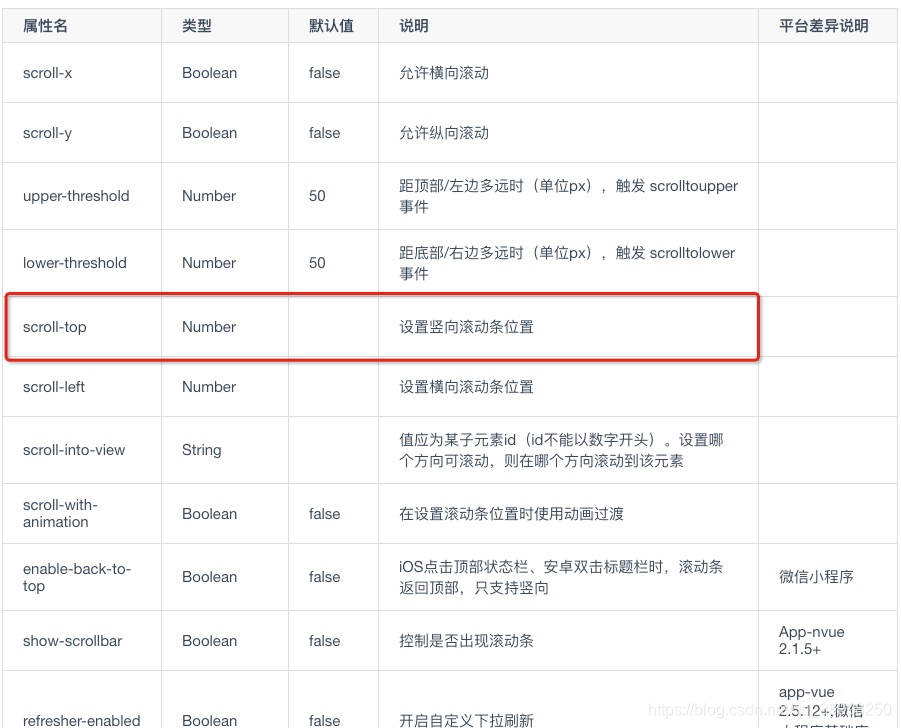Select the enable-back-to-top property name
Image resolution: width=901 pixels, height=728 pixels.
[x=77, y=577]
